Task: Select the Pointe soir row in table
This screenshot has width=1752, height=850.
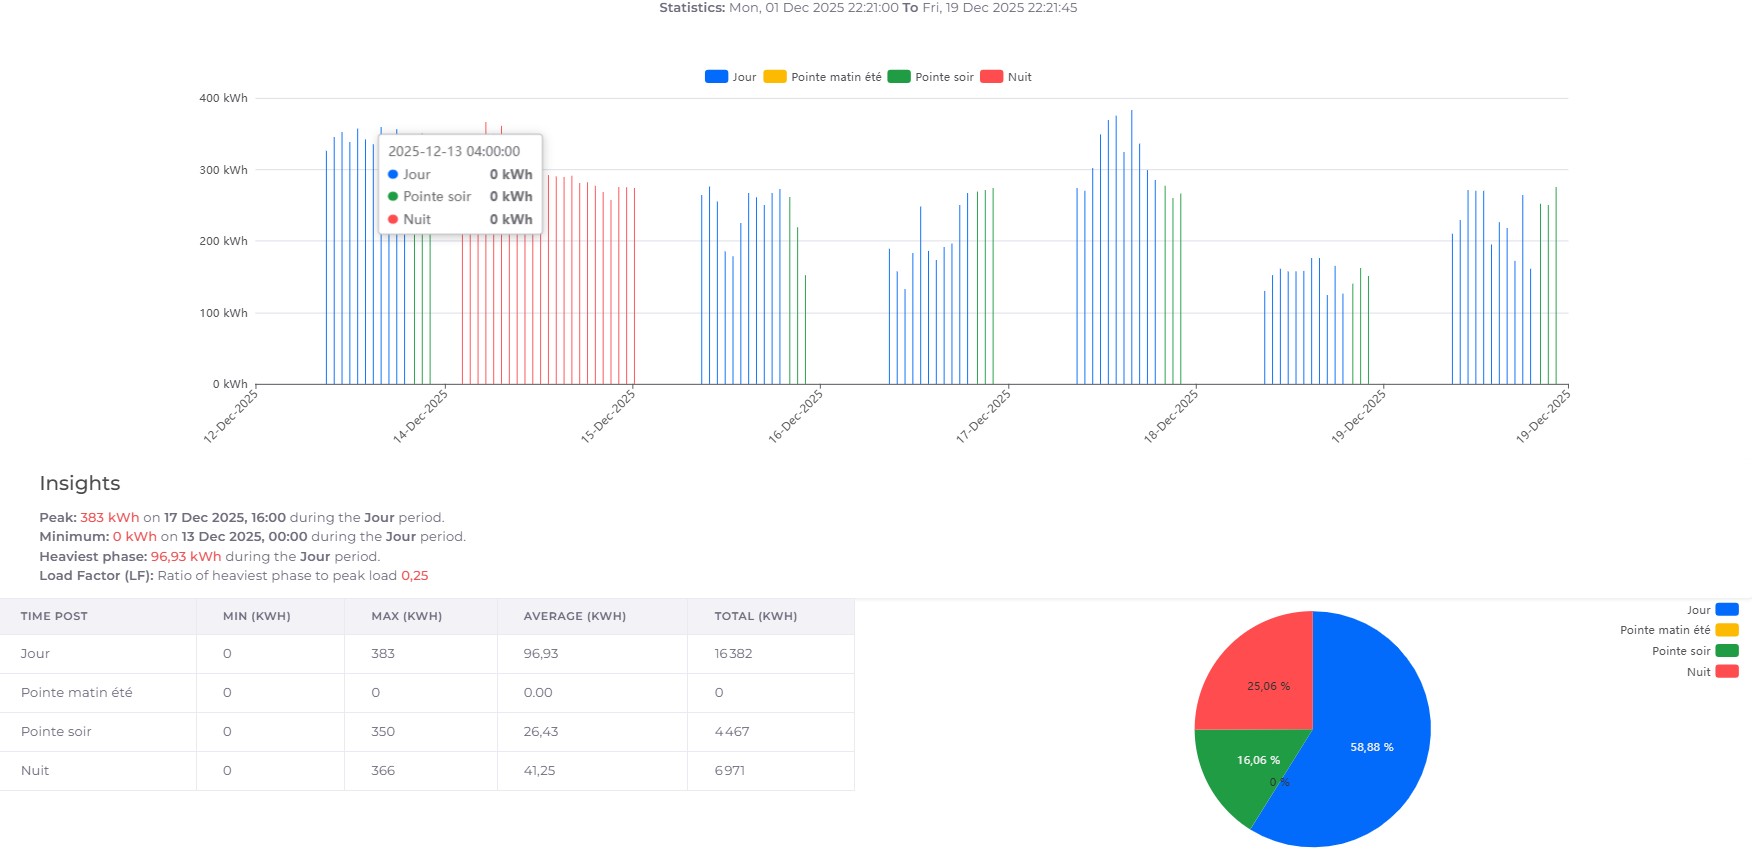Action: pyautogui.click(x=56, y=732)
